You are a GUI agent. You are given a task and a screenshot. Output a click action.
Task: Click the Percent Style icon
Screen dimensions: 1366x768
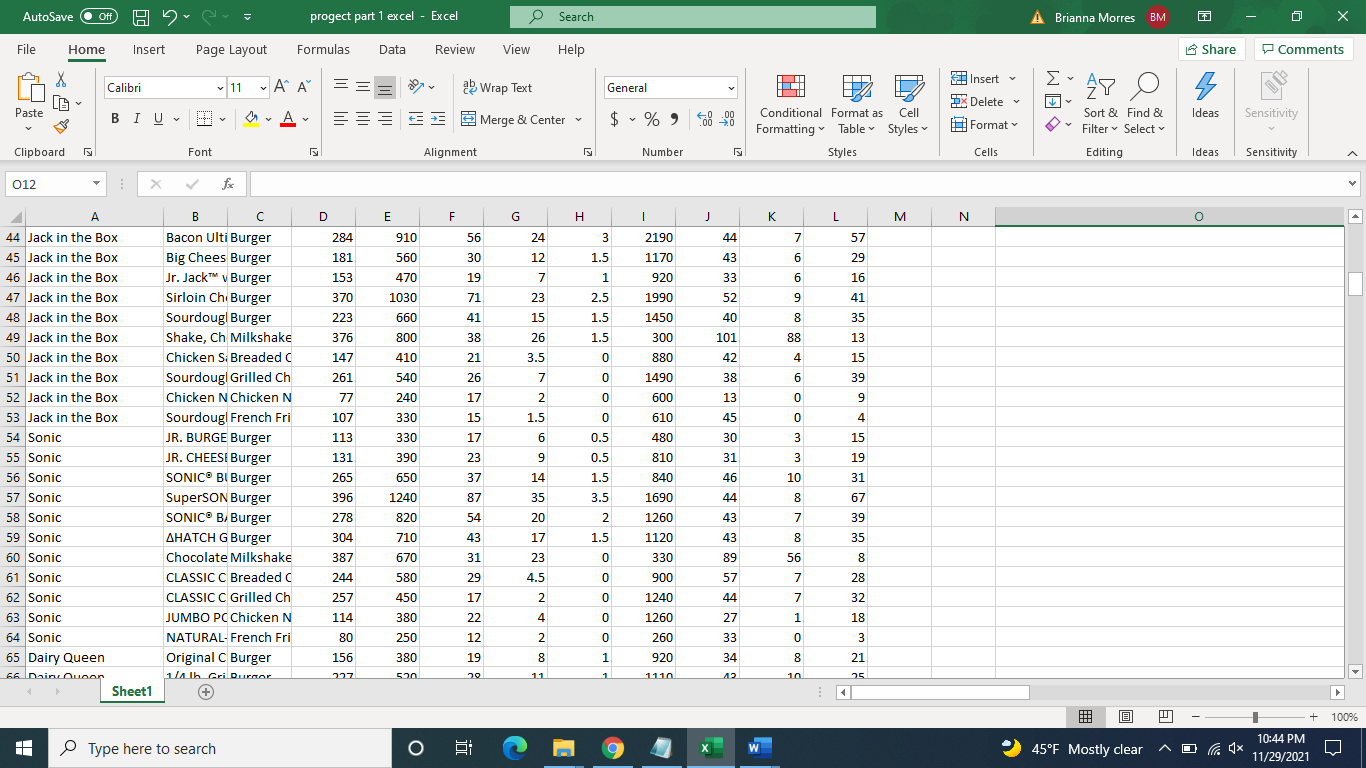tap(650, 118)
